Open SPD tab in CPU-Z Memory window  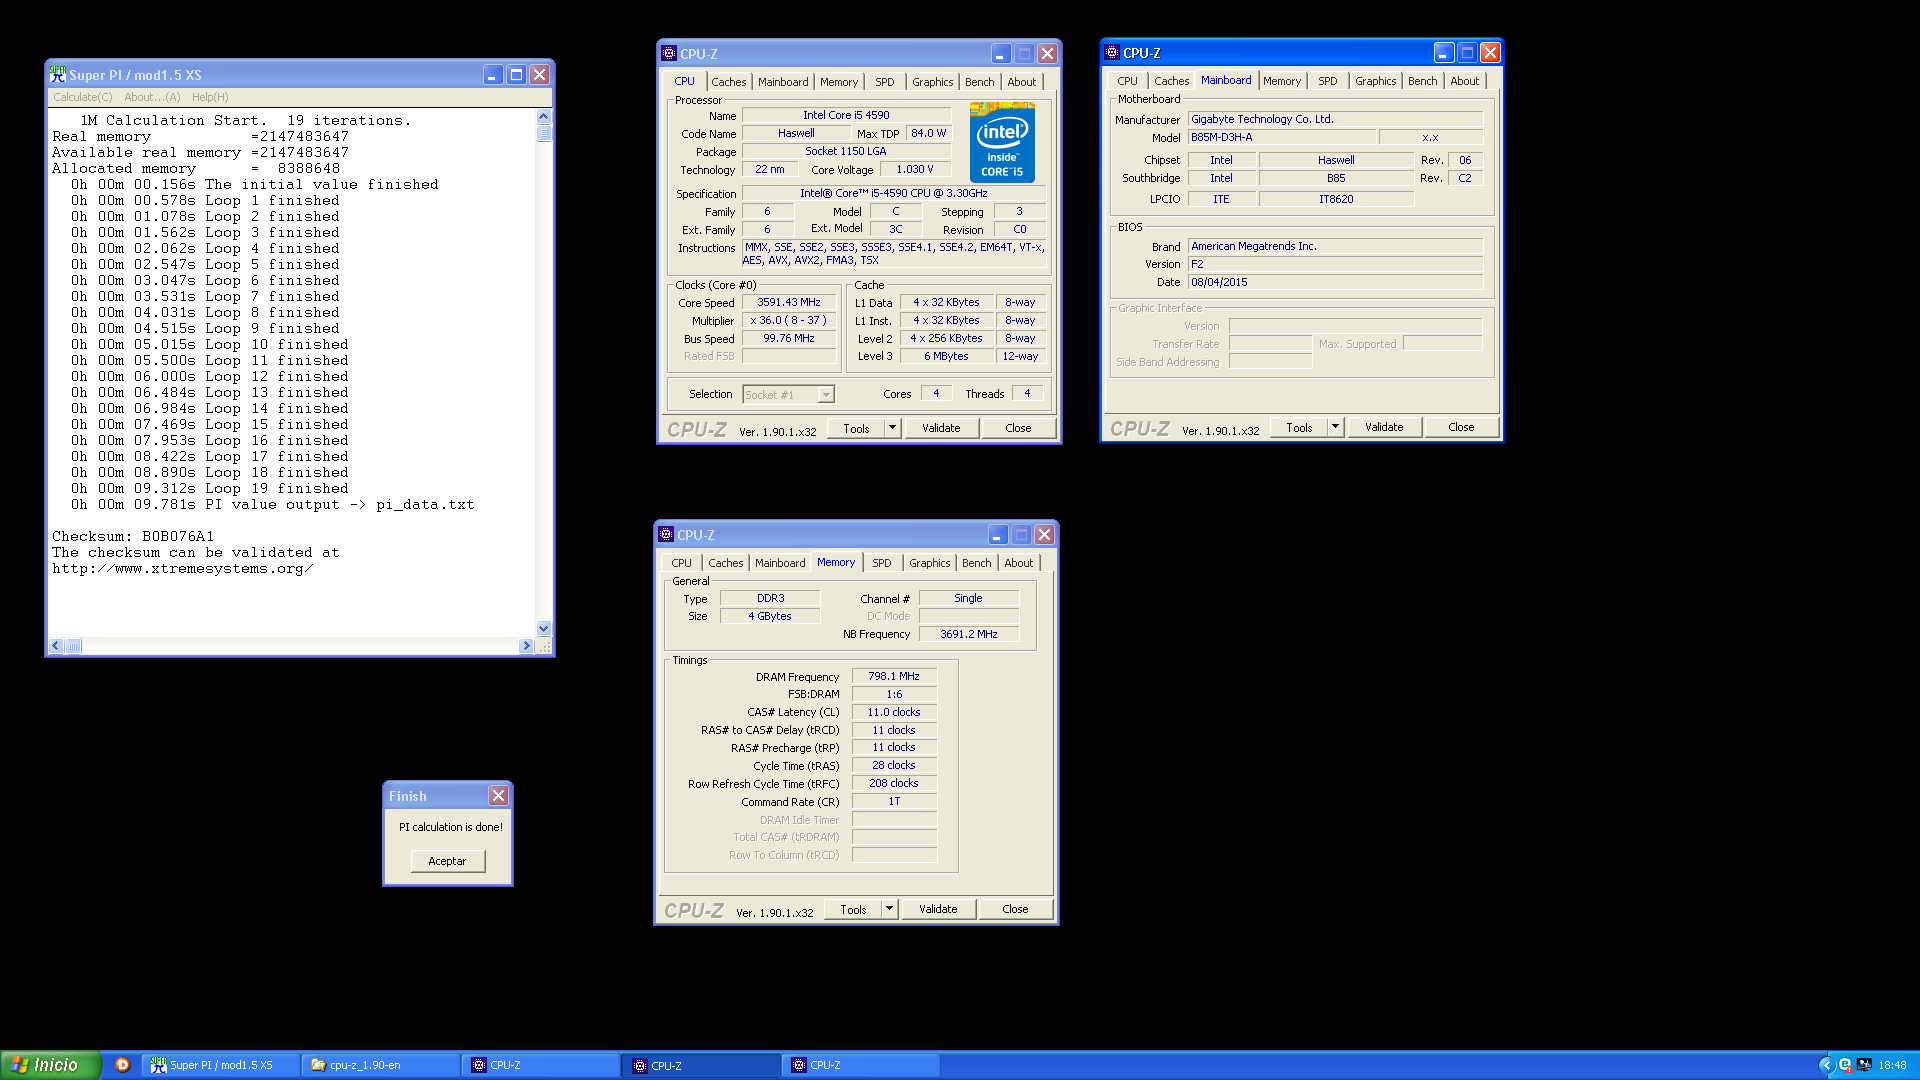tap(882, 563)
